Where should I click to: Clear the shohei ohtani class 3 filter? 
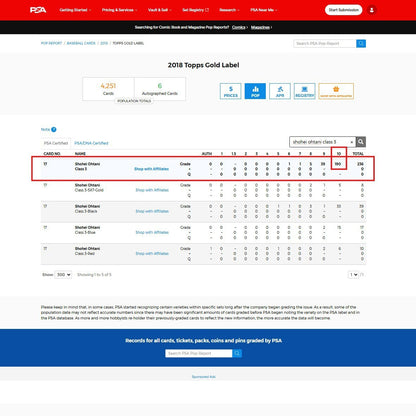[352, 142]
